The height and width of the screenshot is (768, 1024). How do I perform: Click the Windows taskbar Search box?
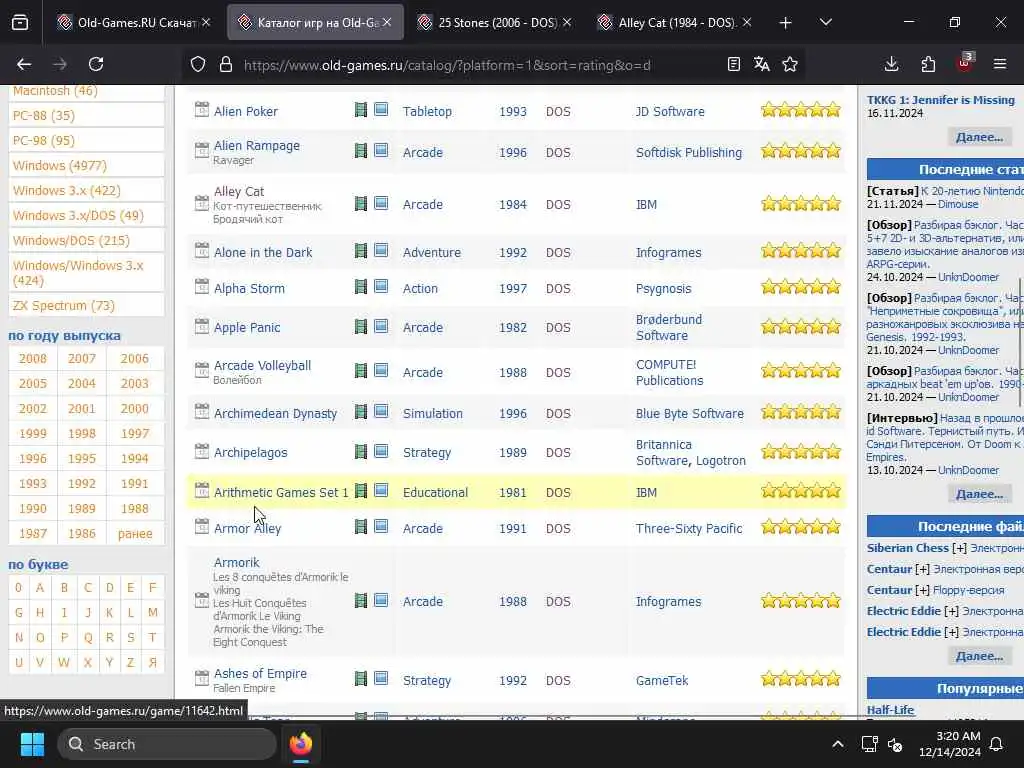click(167, 744)
